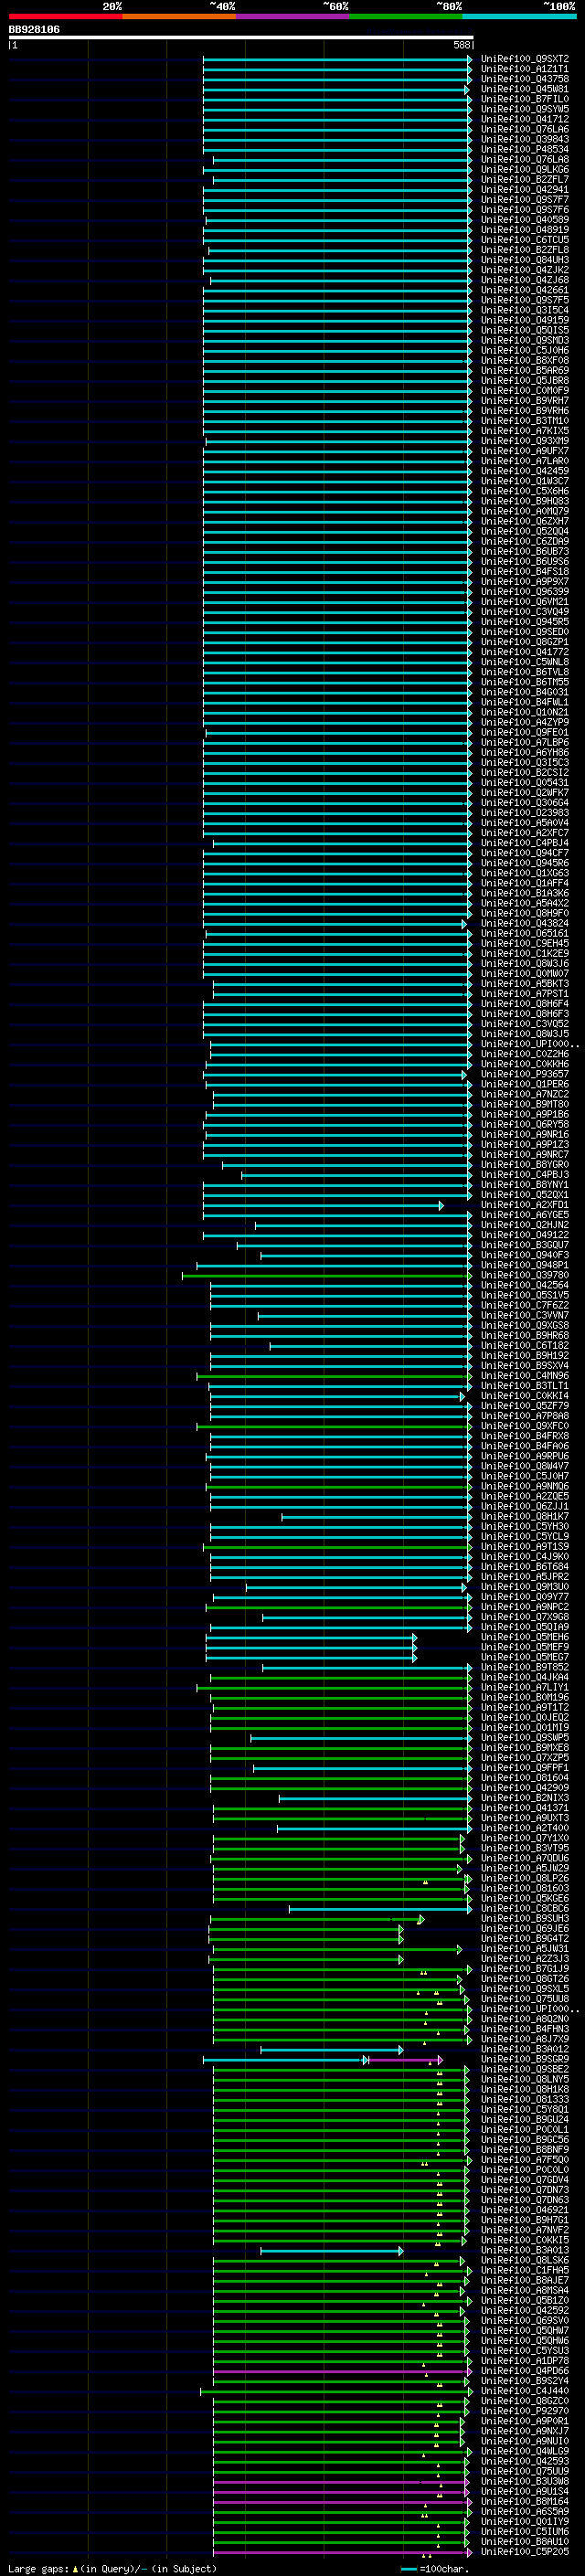This screenshot has height=2576, width=585.
Task: Select the label UniRef100_A9T1S9
Action: coord(525,1546)
